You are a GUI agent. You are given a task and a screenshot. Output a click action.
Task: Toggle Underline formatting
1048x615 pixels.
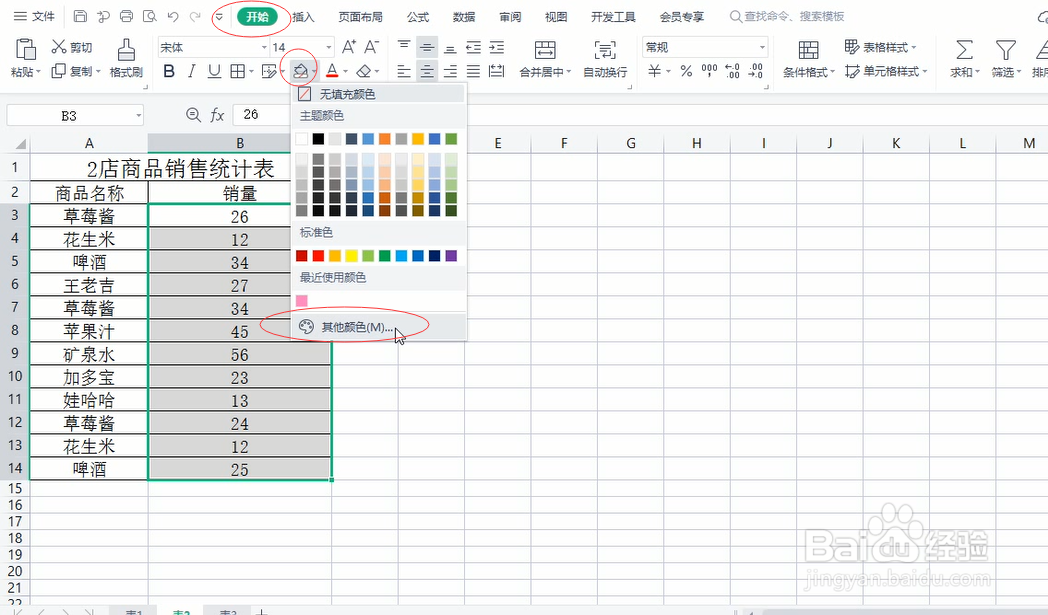coord(214,71)
